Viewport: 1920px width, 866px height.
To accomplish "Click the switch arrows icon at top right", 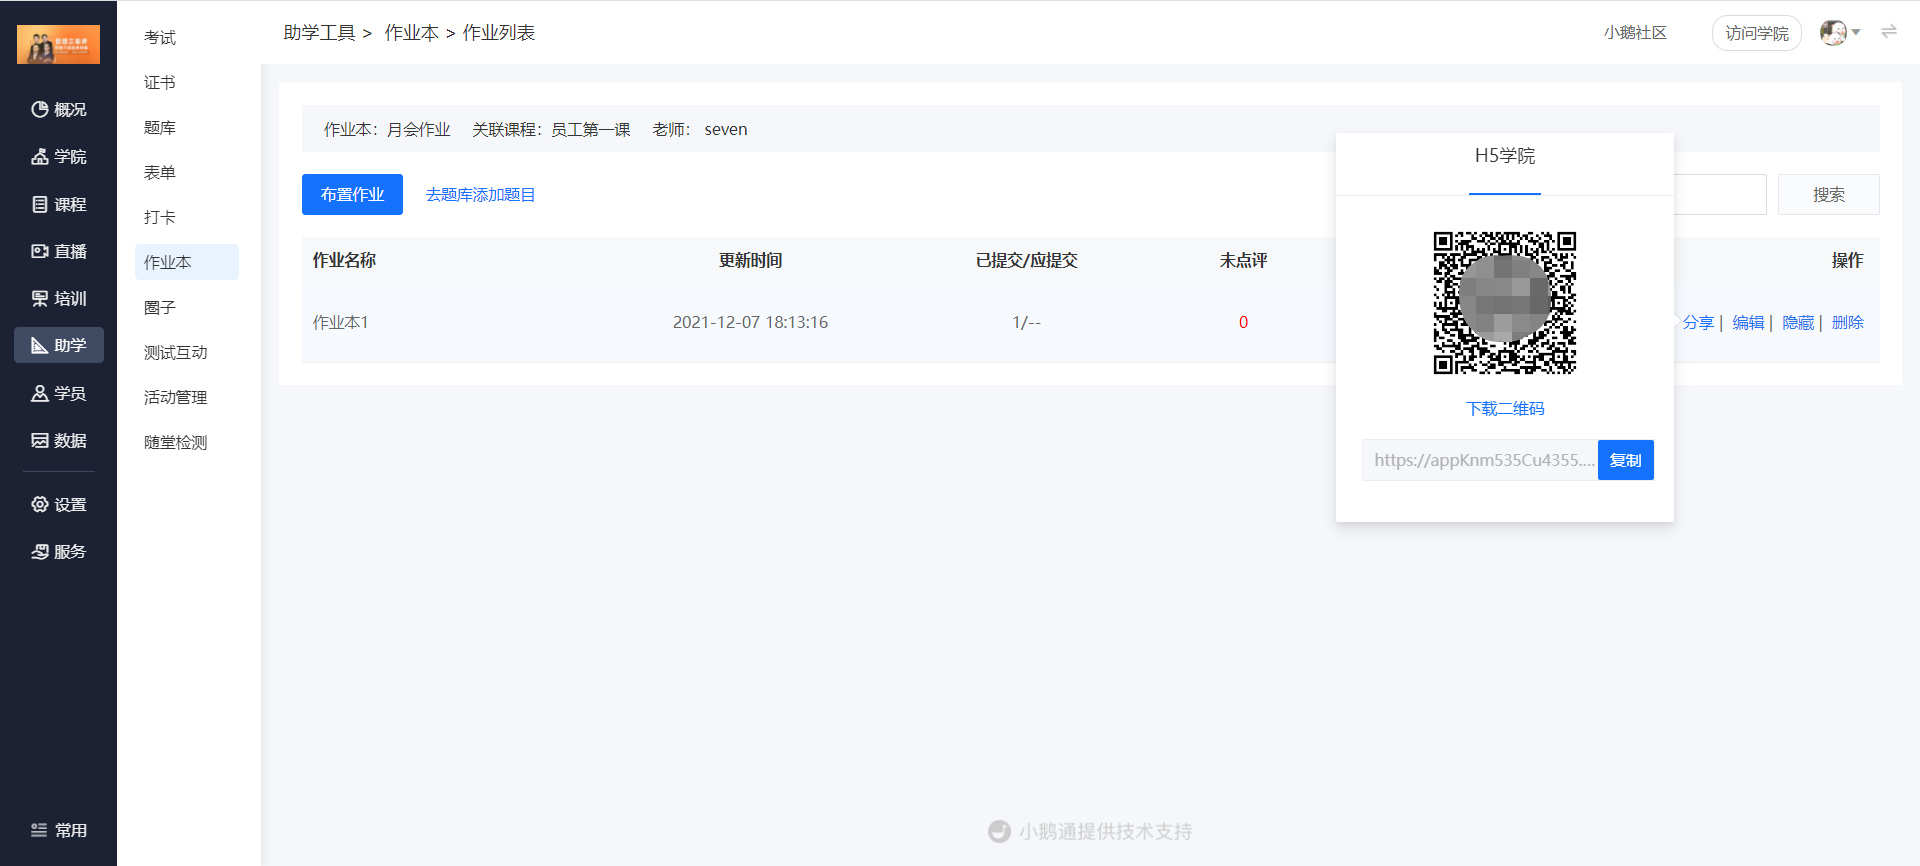I will [1888, 32].
